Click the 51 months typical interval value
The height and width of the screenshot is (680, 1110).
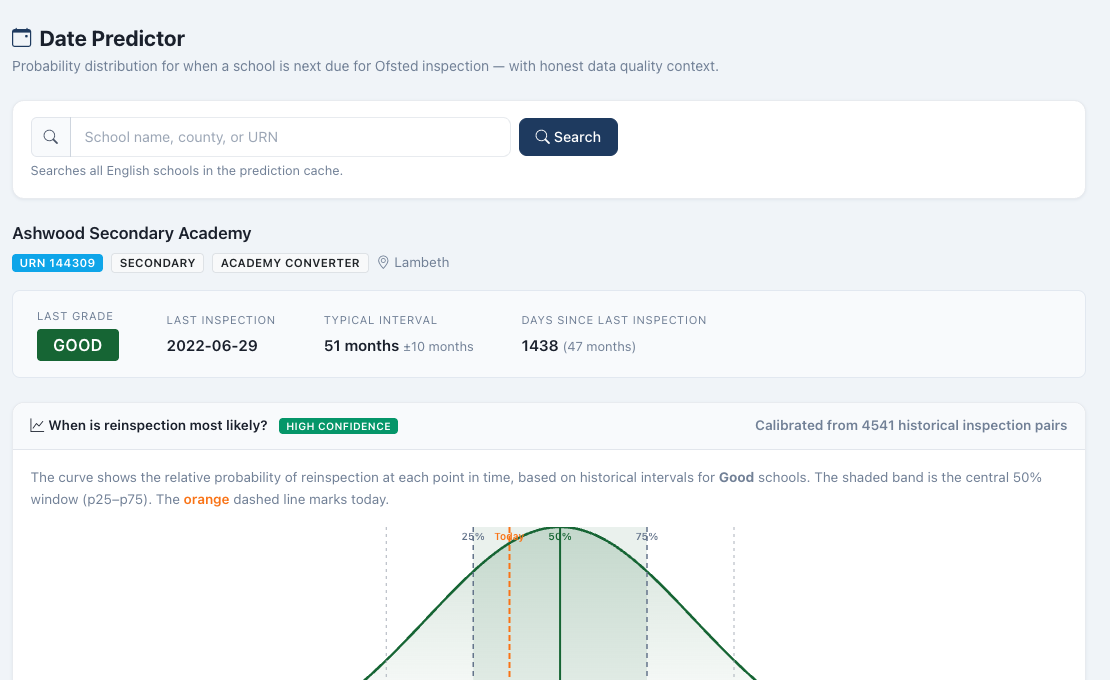361,345
